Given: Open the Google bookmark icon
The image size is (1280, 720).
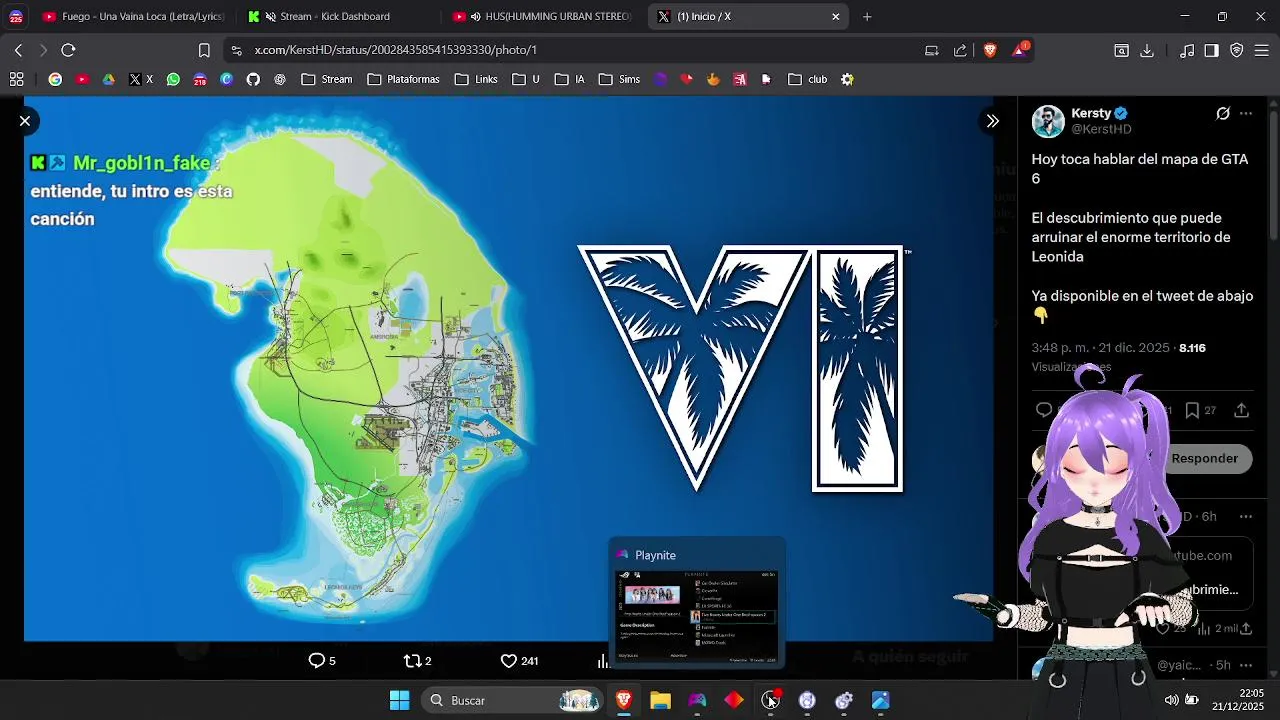Looking at the screenshot, I should point(55,79).
